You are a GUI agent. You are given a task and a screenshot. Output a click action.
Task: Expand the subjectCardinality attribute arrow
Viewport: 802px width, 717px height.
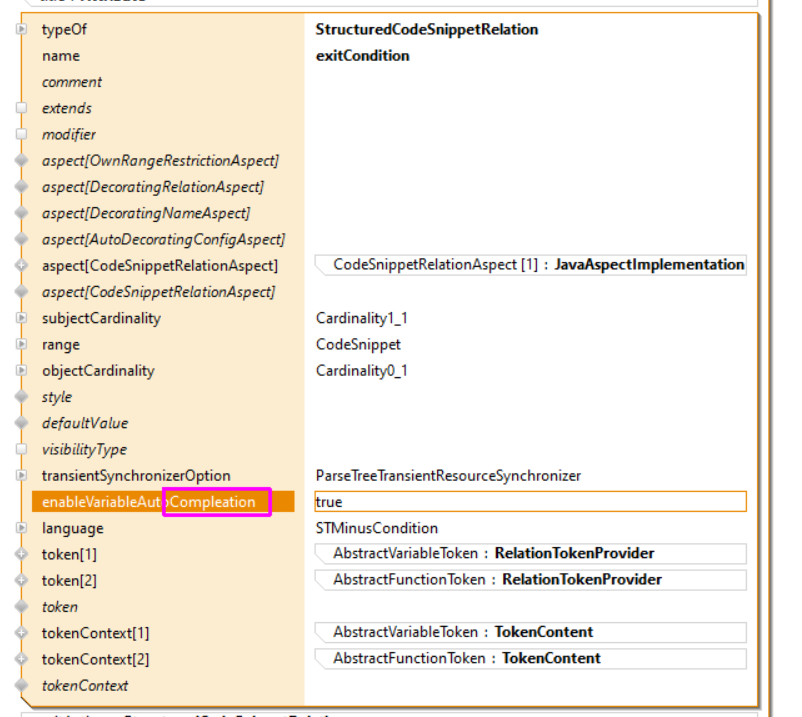tap(21, 318)
